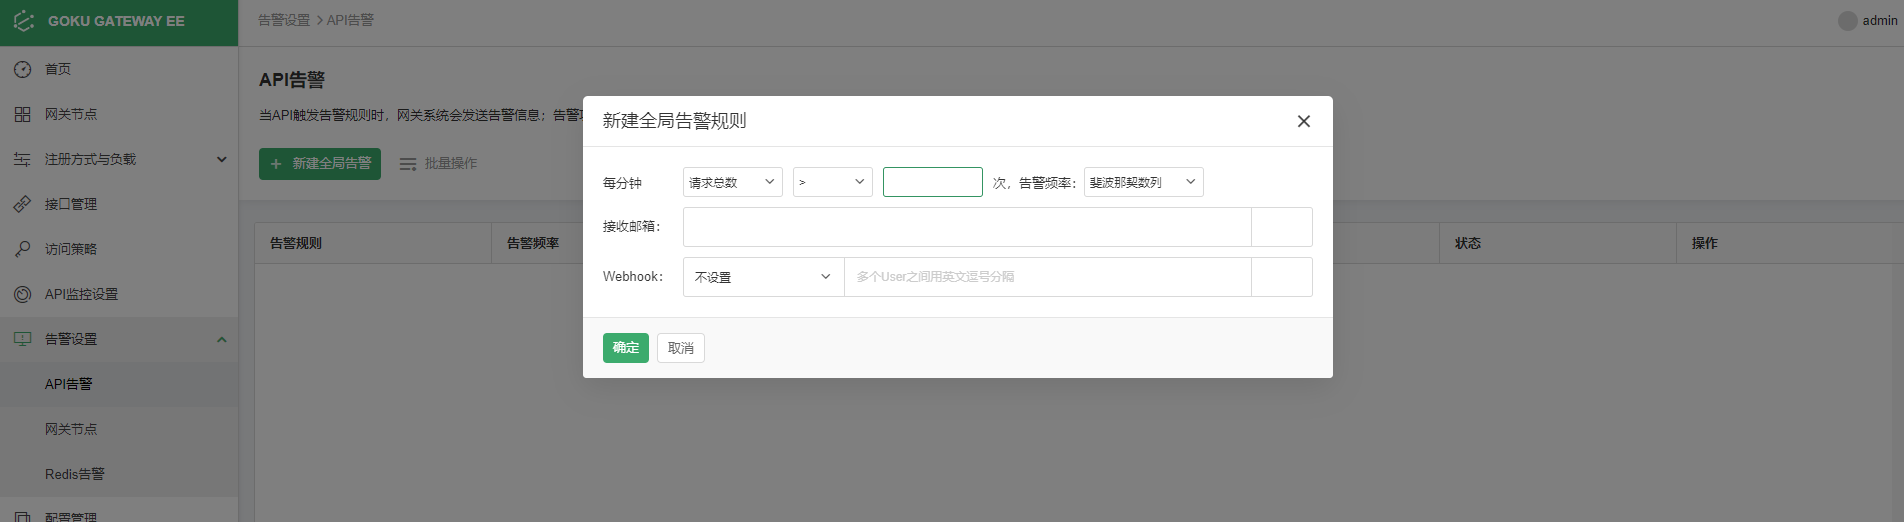Viewport: 1904px width, 522px height.
Task: Open the 告警频率 斐波那契数列 dropdown
Action: [x=1143, y=182]
